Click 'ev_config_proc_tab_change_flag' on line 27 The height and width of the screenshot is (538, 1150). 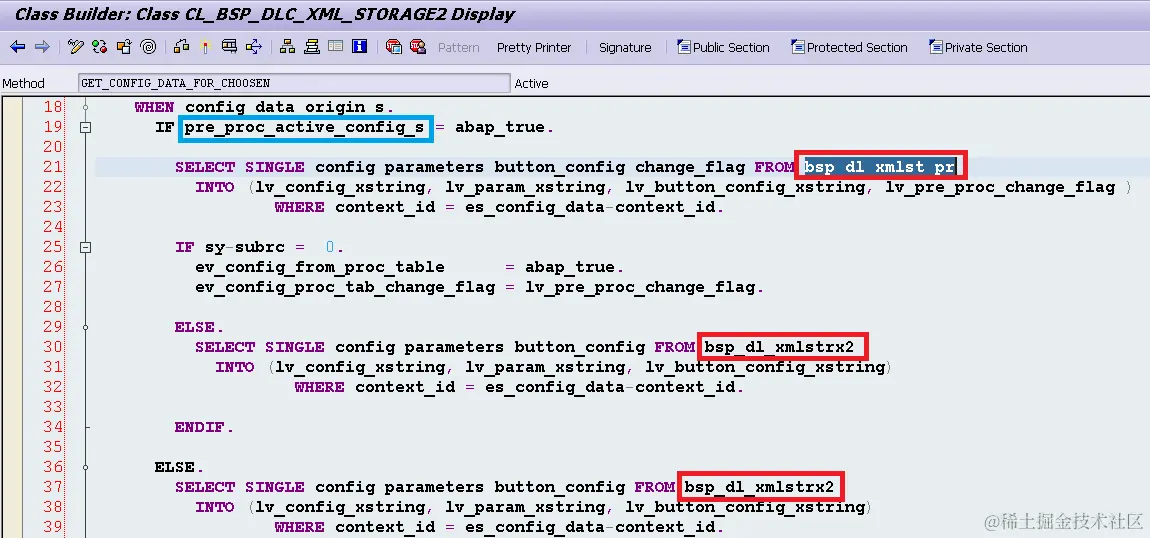[x=345, y=287]
